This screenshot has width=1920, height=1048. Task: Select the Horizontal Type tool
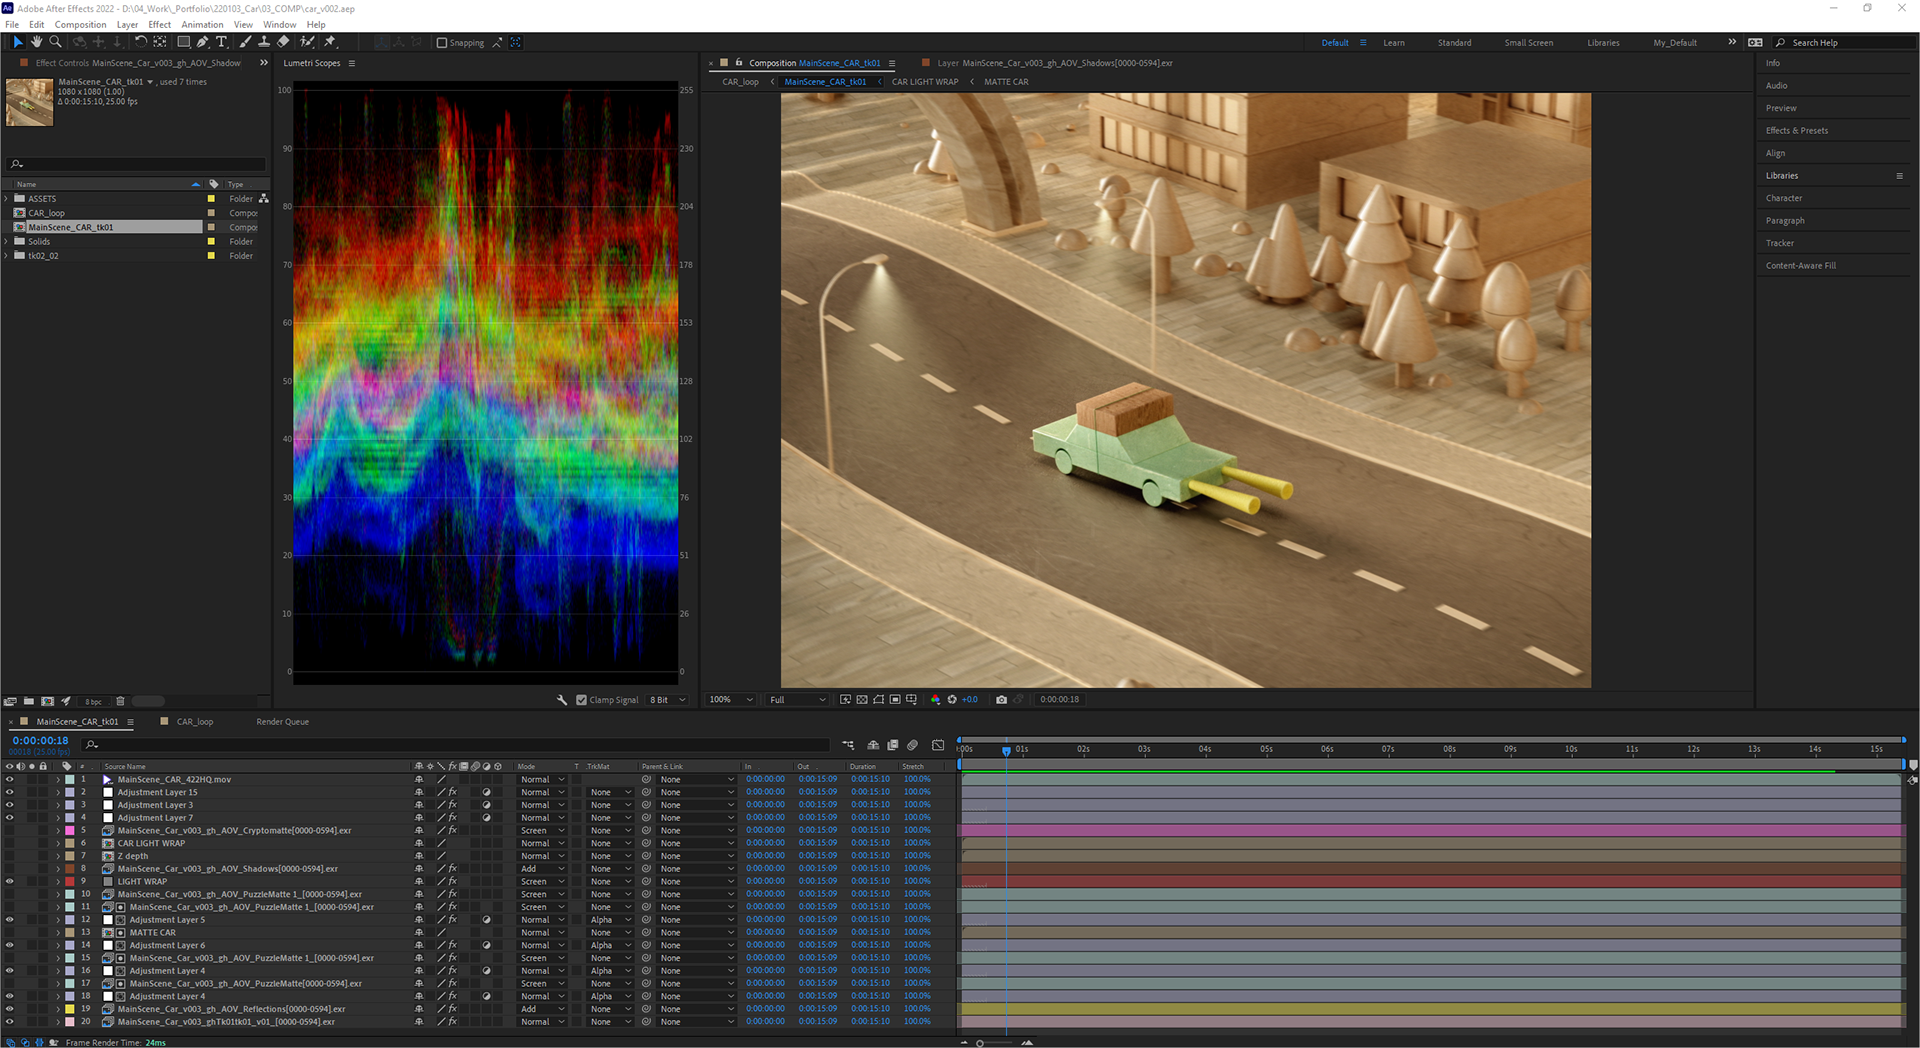[x=221, y=42]
